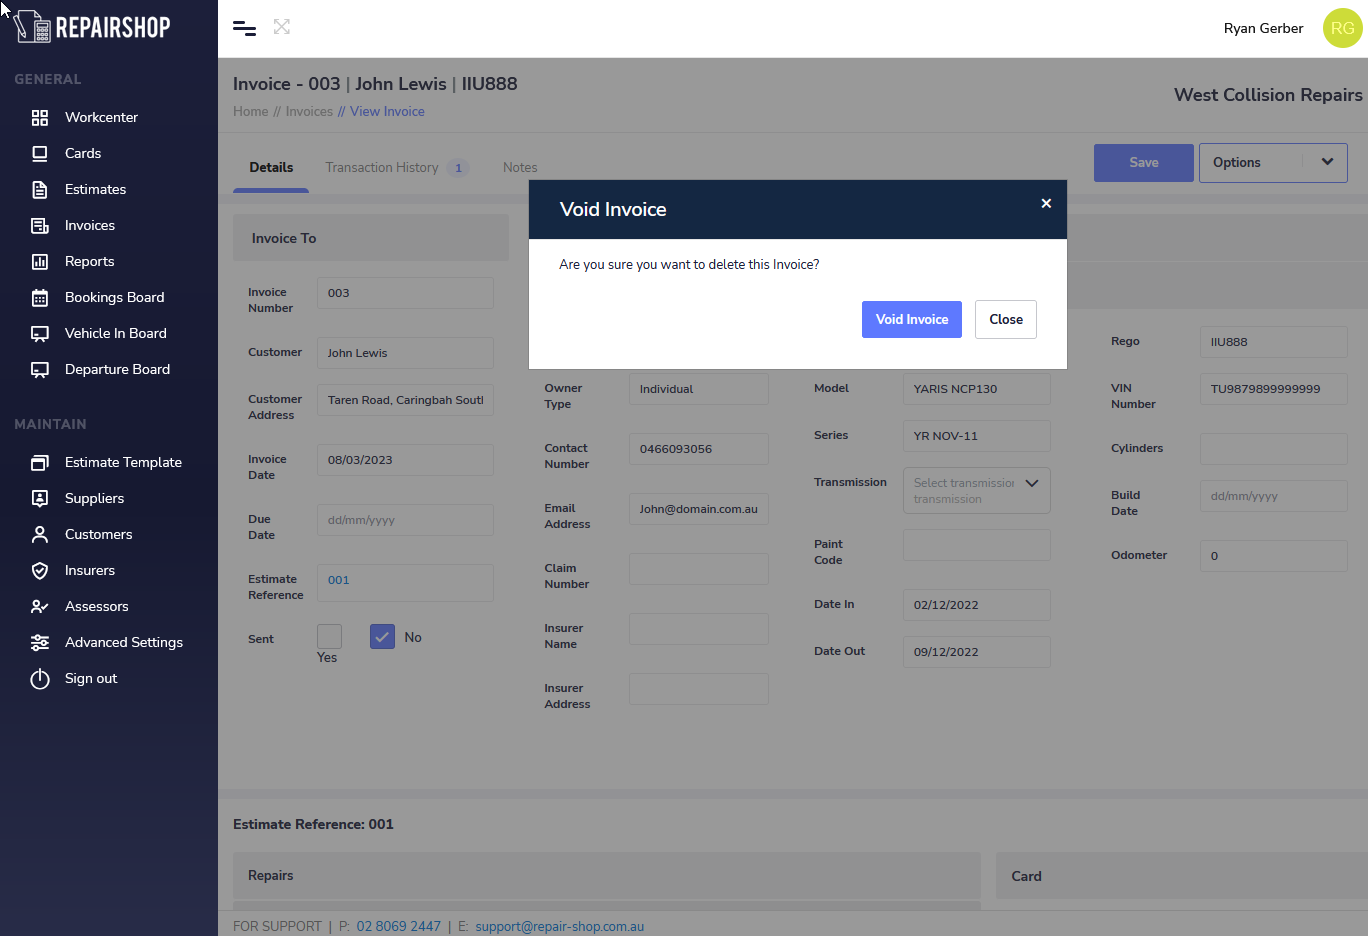Check the Sent 'Yes' checkbox
1368x936 pixels.
[329, 636]
